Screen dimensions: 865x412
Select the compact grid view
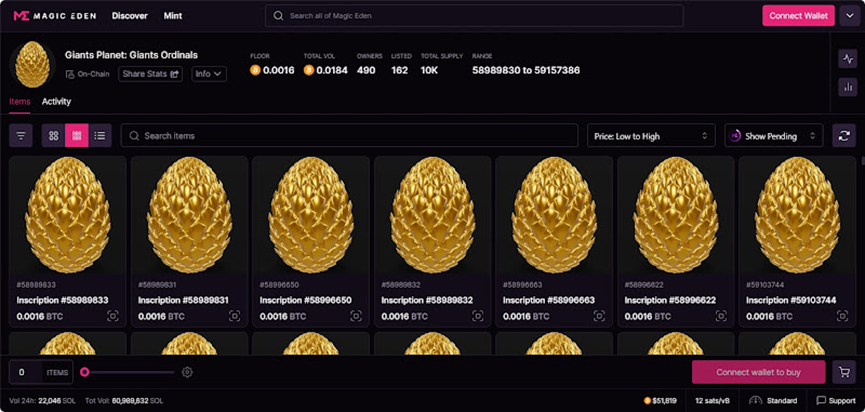pos(77,136)
